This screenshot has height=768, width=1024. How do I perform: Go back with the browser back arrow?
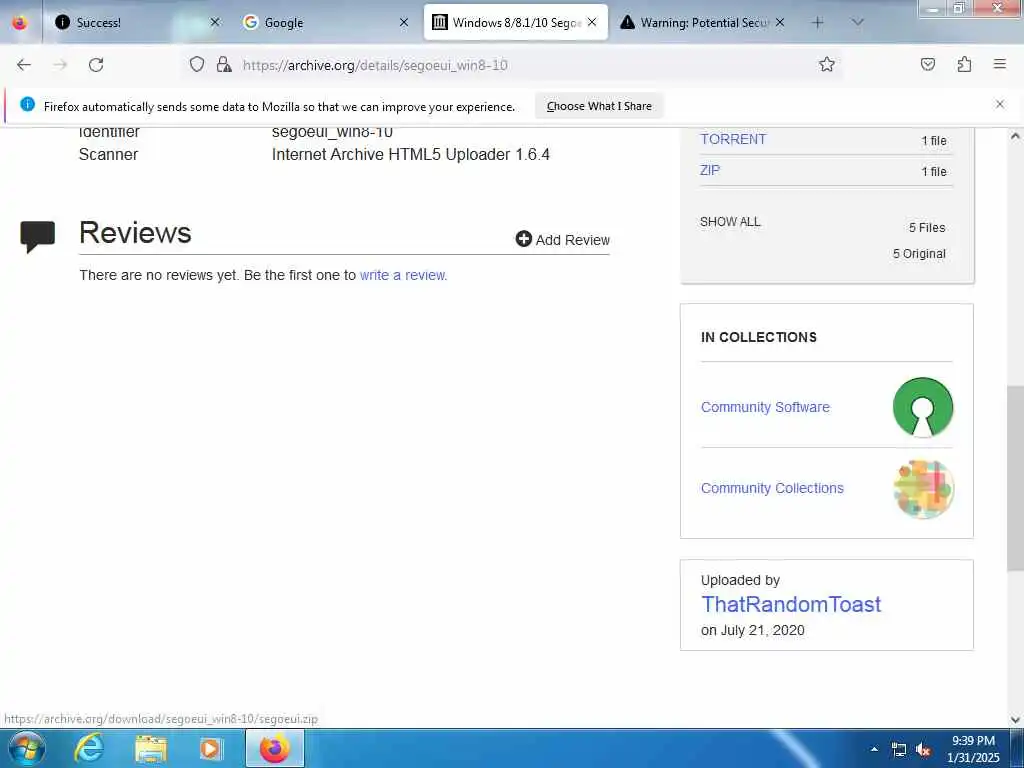(x=24, y=65)
